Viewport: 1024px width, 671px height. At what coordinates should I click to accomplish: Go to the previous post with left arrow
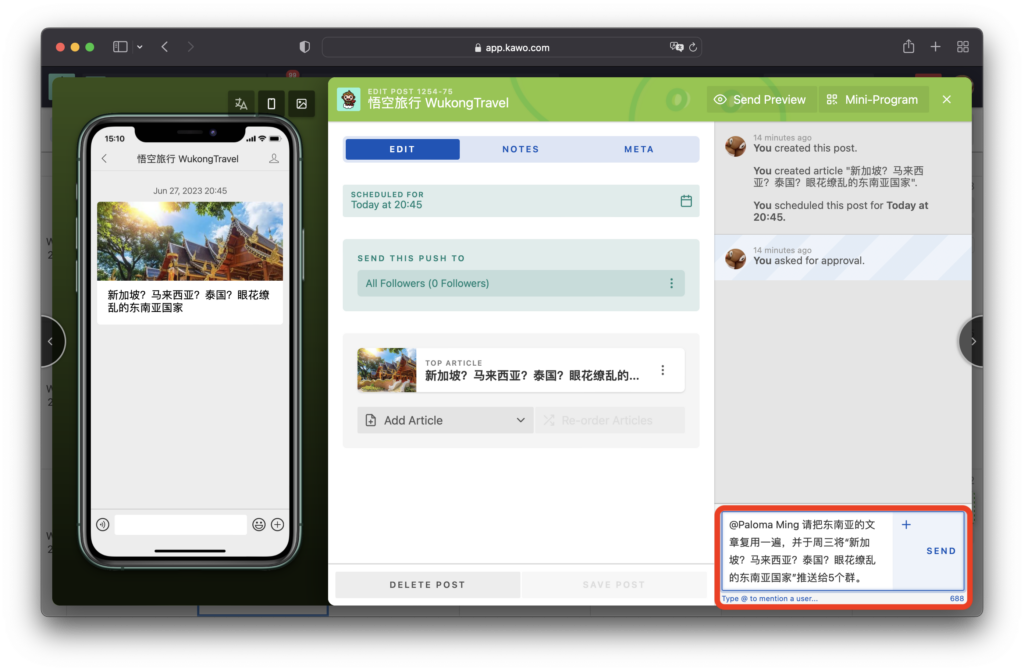tap(51, 341)
